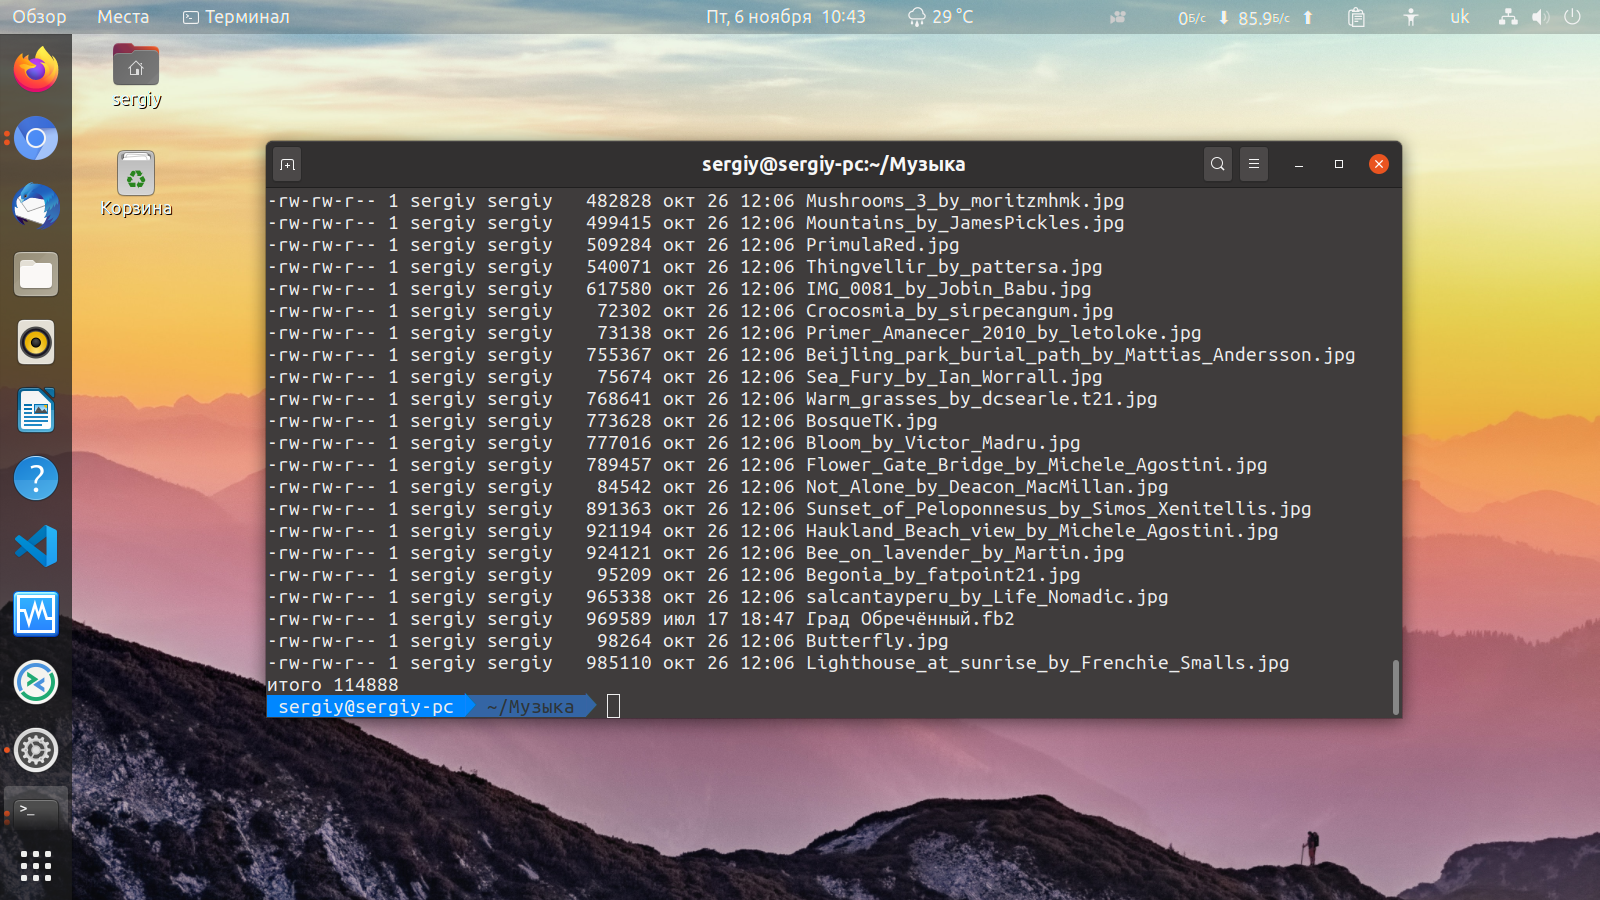This screenshot has height=900, width=1600.
Task: Launch Thunderbird from the dock
Action: (36, 206)
